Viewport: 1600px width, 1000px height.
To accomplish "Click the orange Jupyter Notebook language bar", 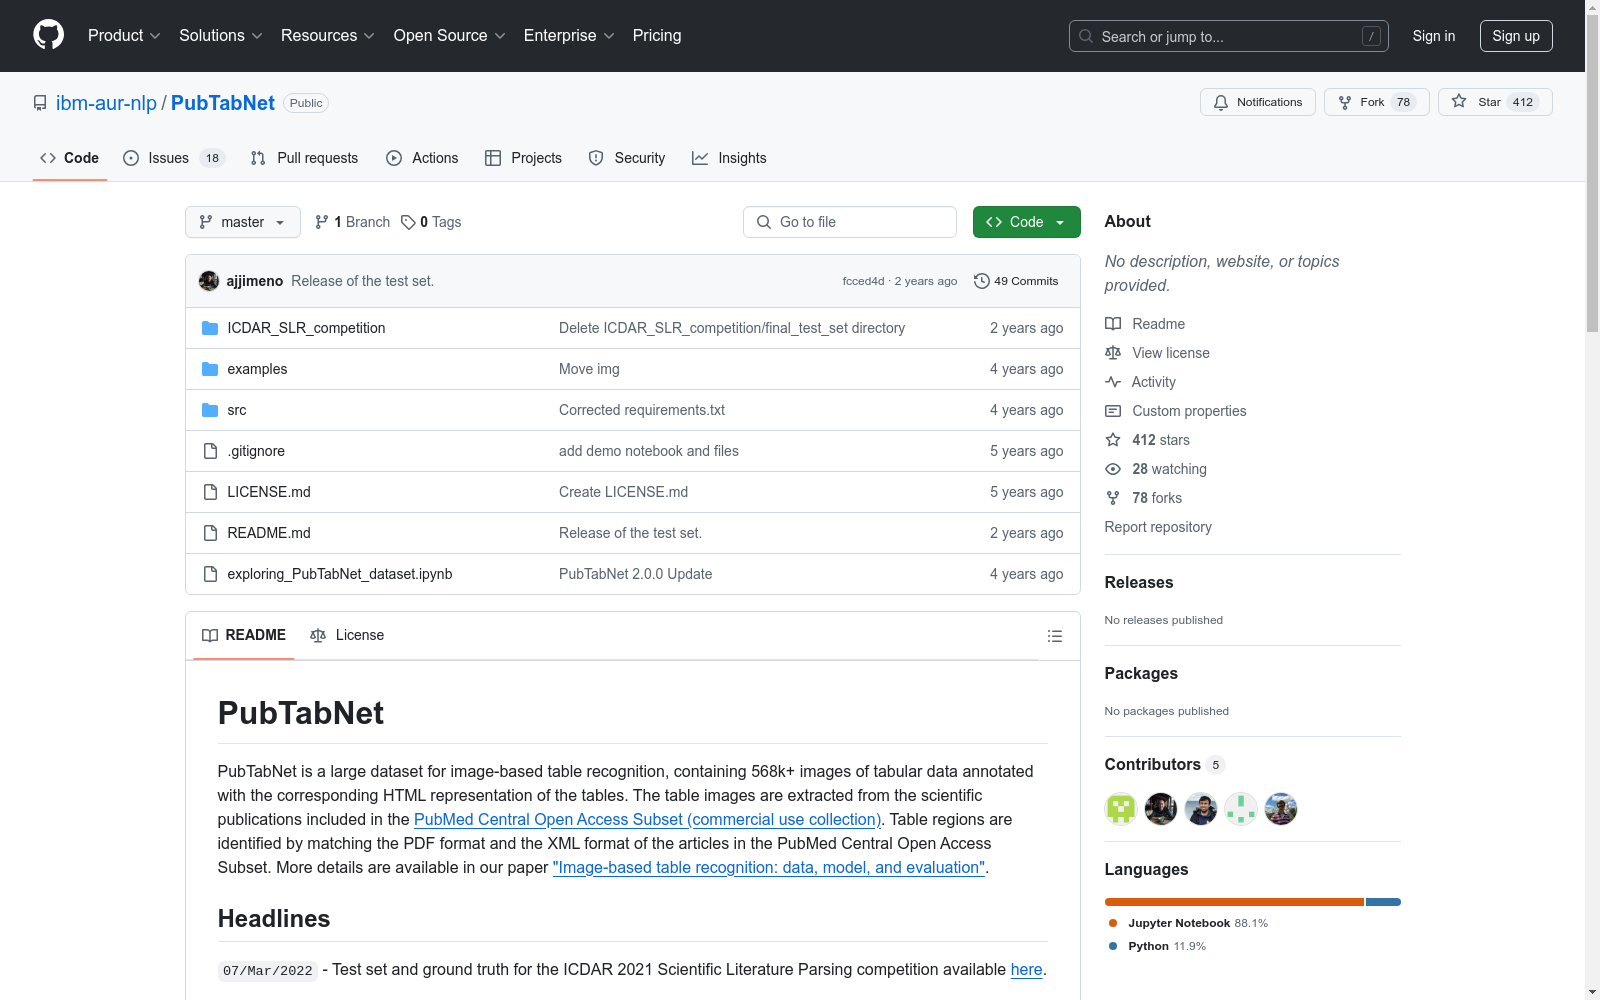I will [1233, 902].
